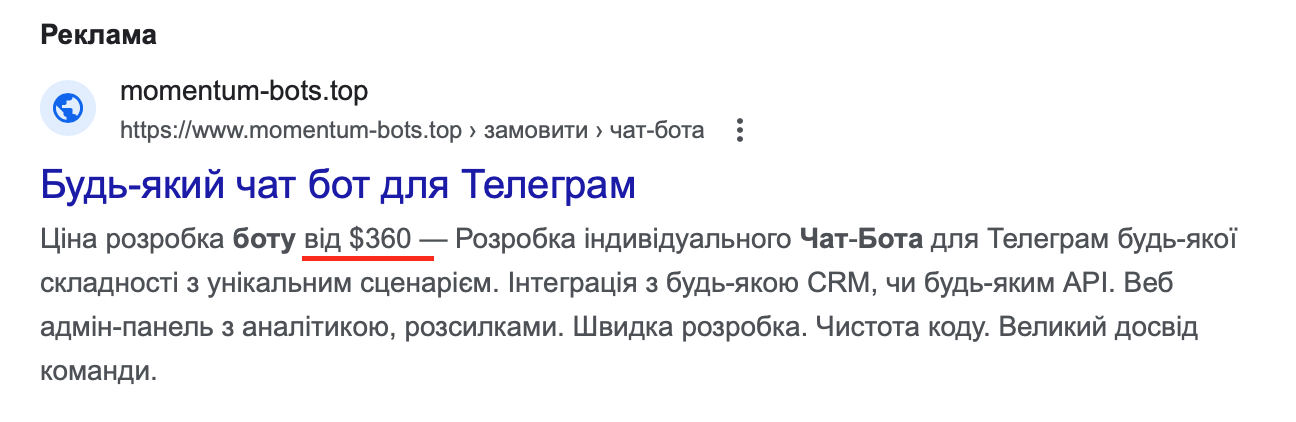
Task: Select the "замовити" breadcrumb segment
Action: tap(536, 131)
